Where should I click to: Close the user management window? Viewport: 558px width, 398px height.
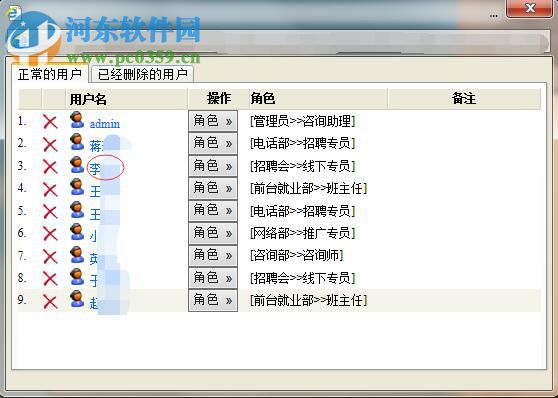click(530, 8)
